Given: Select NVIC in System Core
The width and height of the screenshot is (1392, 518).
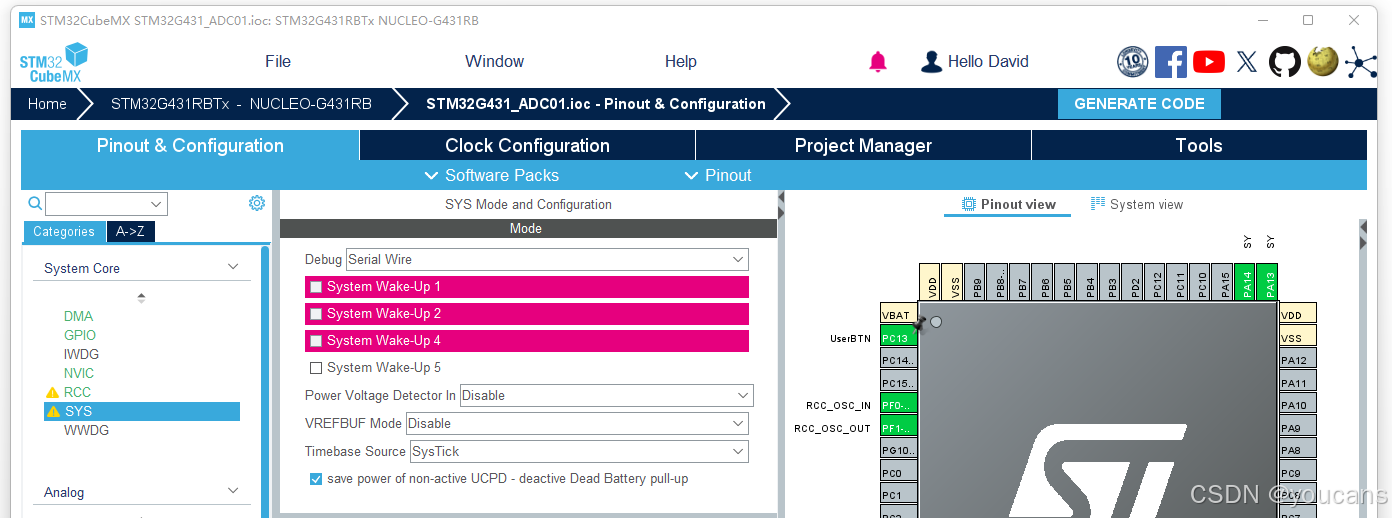Looking at the screenshot, I should click(x=79, y=373).
